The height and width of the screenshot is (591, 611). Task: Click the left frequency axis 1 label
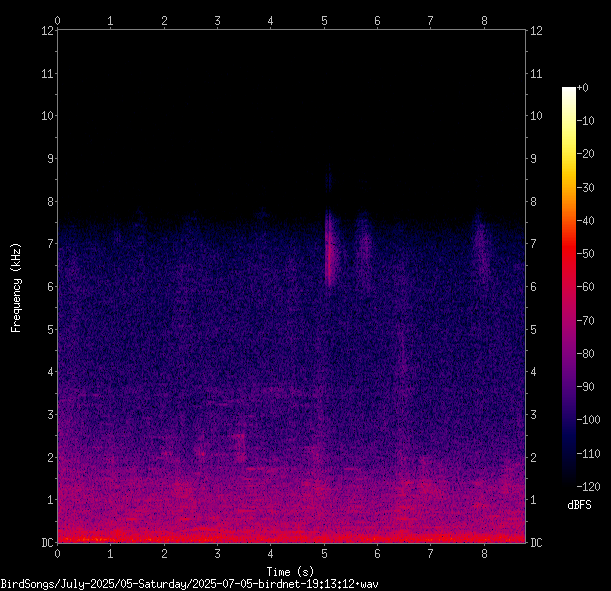[51, 500]
